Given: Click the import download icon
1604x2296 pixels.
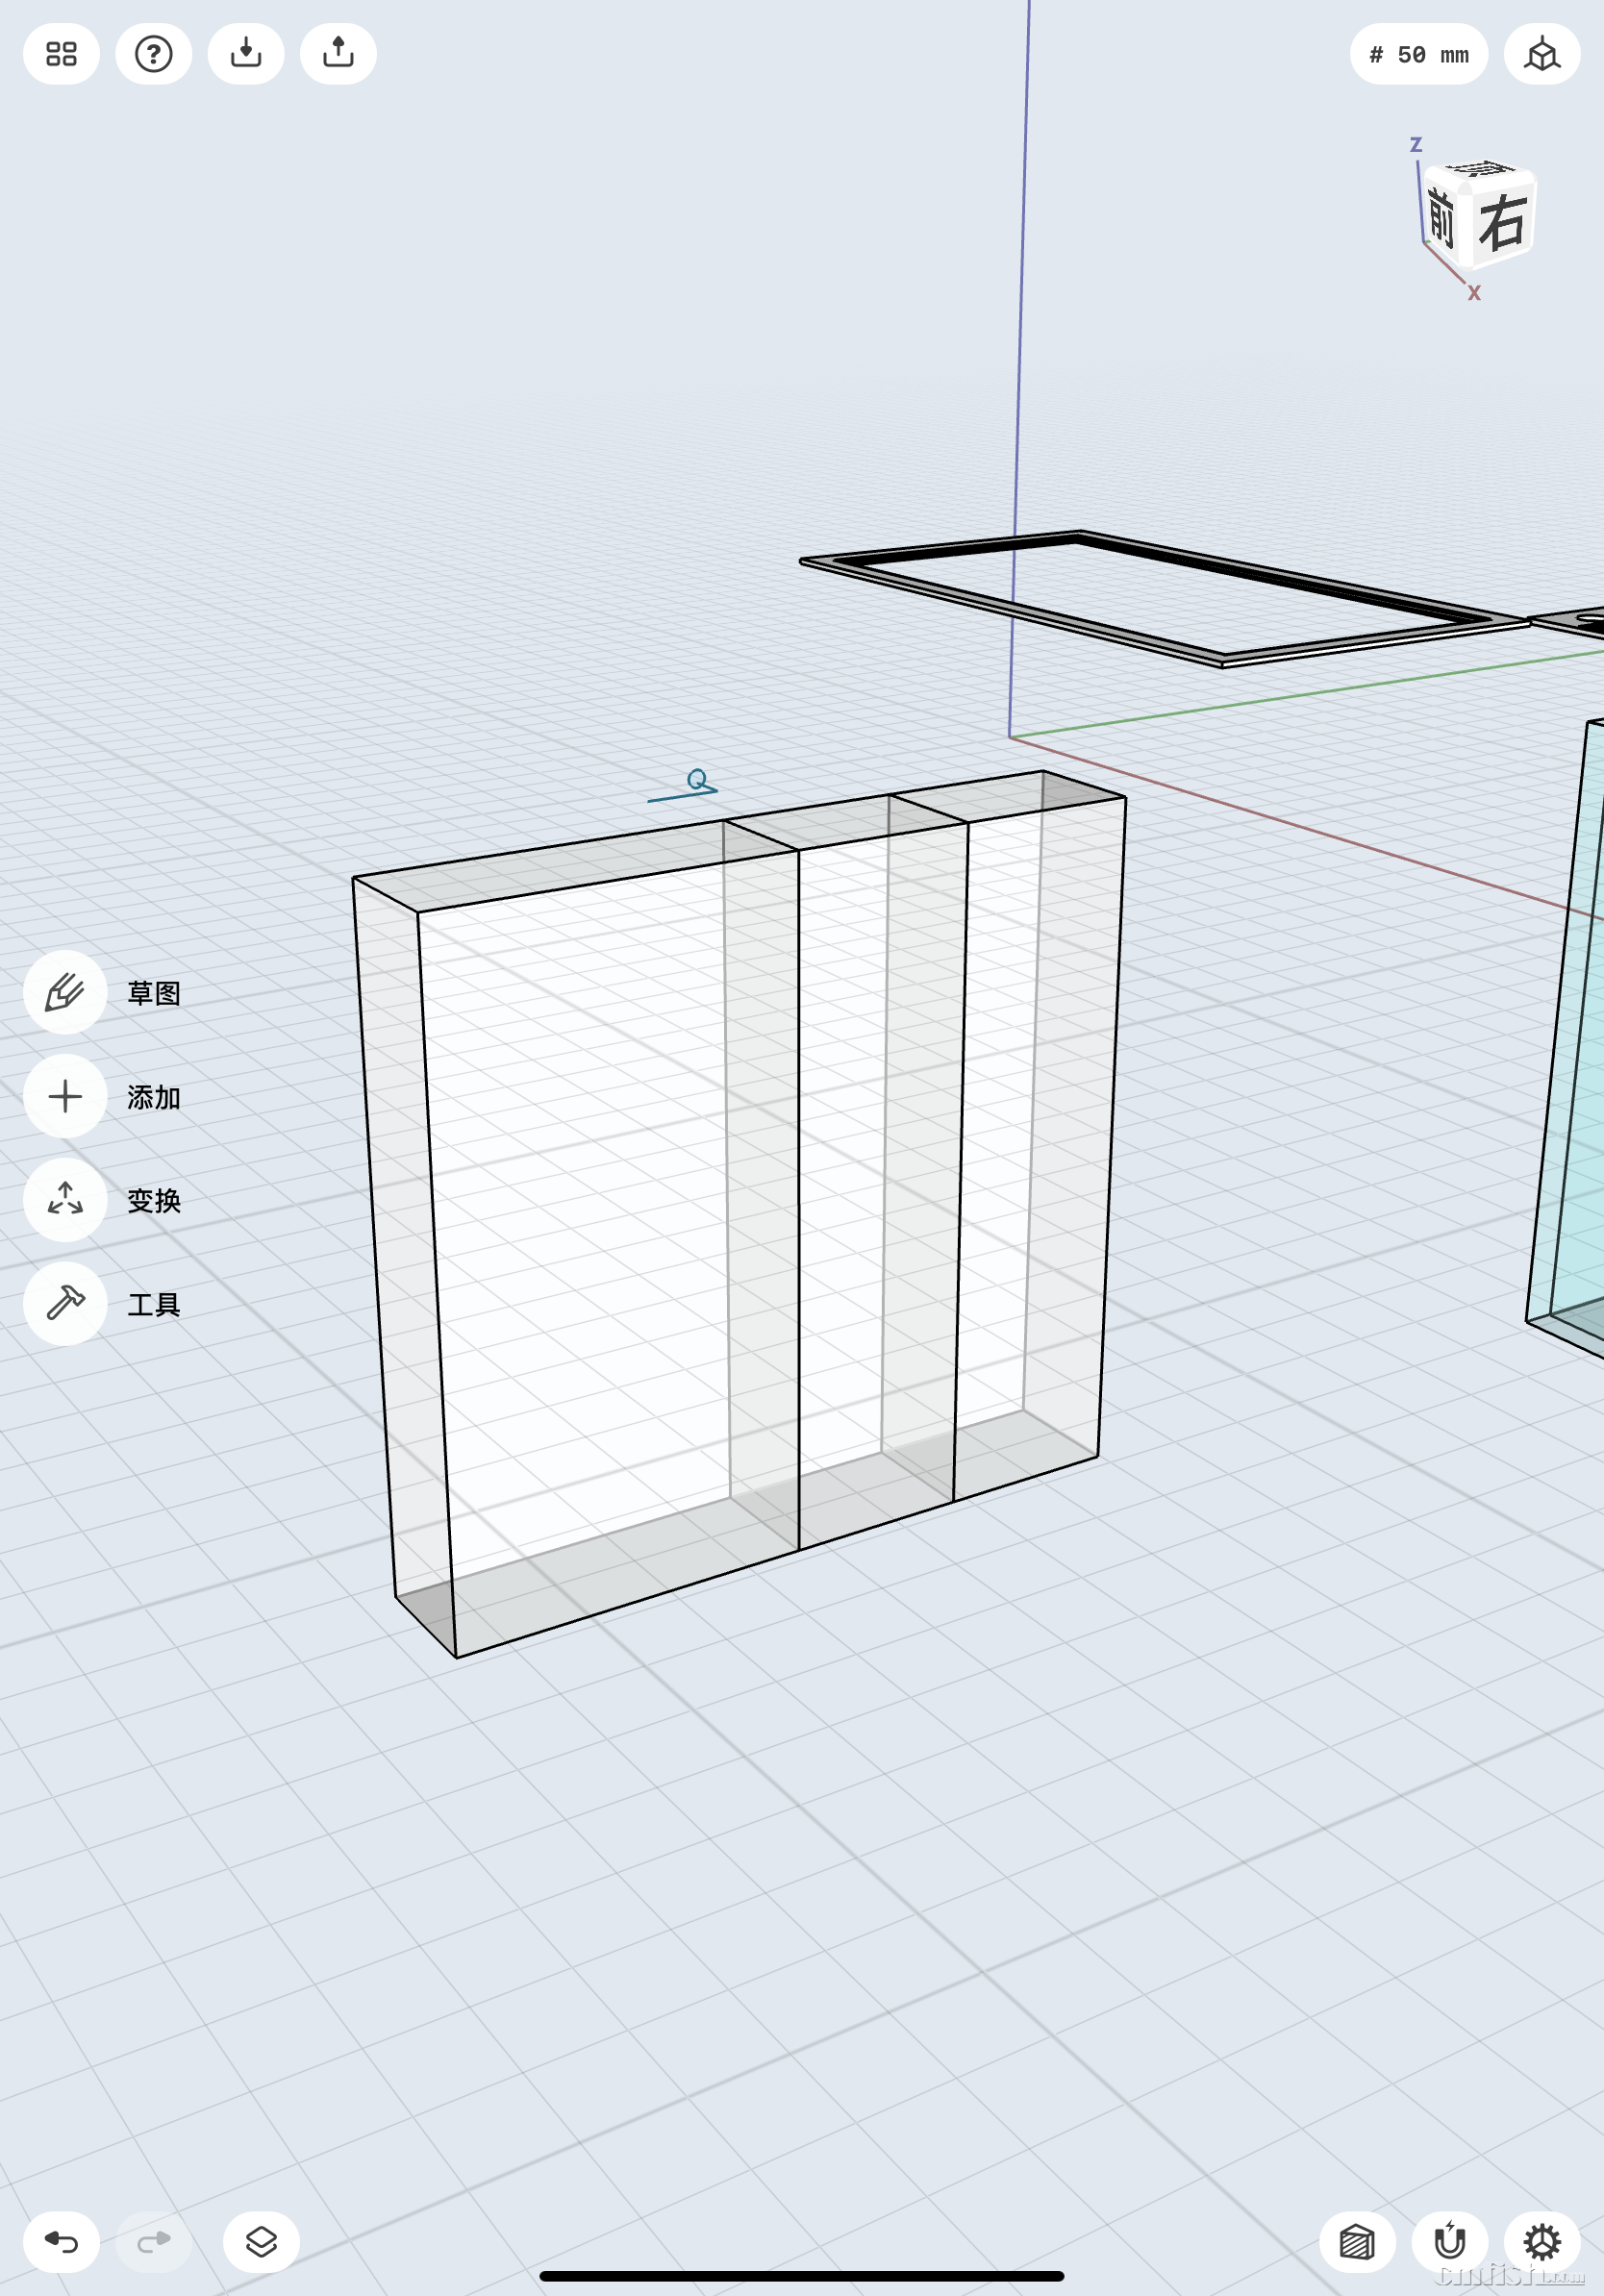Looking at the screenshot, I should point(246,54).
